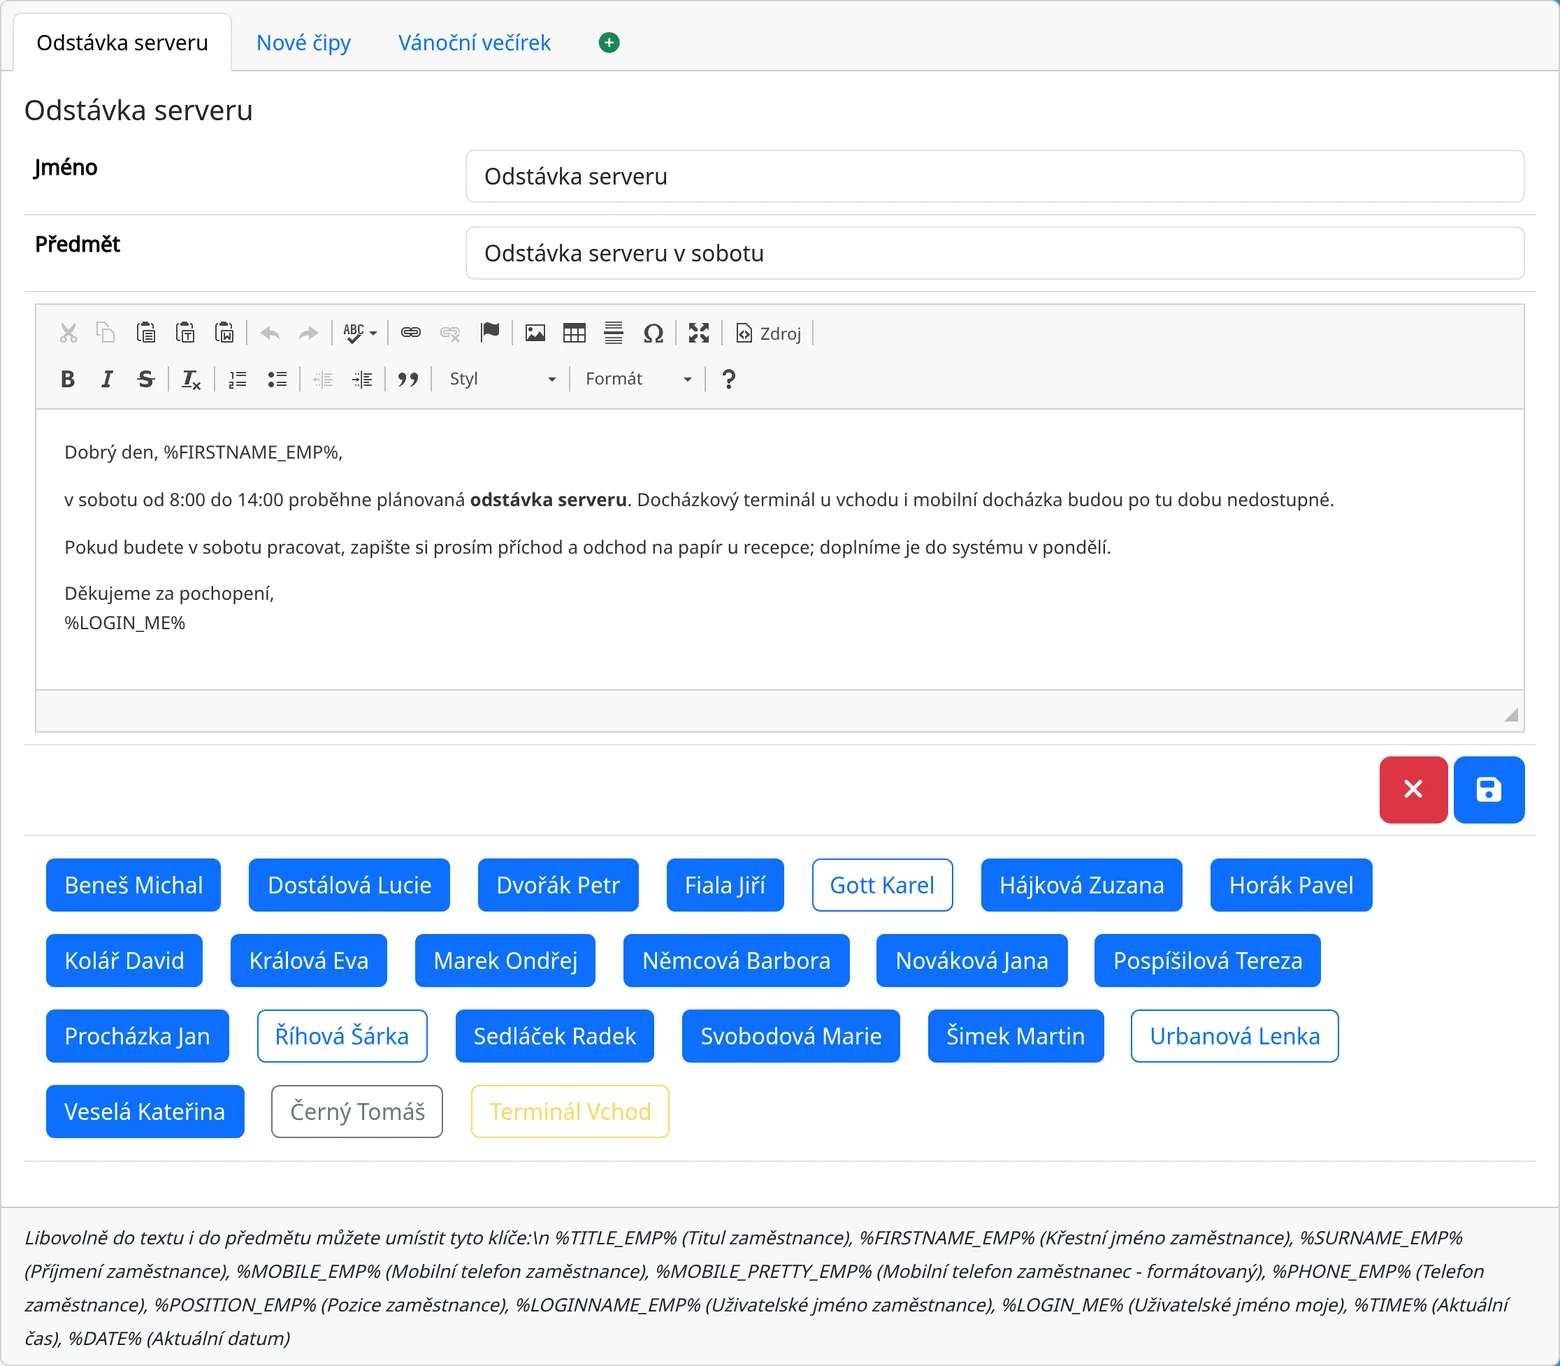Viewport: 1560px width, 1366px height.
Task: Click the Zdroj source button
Action: pos(769,333)
